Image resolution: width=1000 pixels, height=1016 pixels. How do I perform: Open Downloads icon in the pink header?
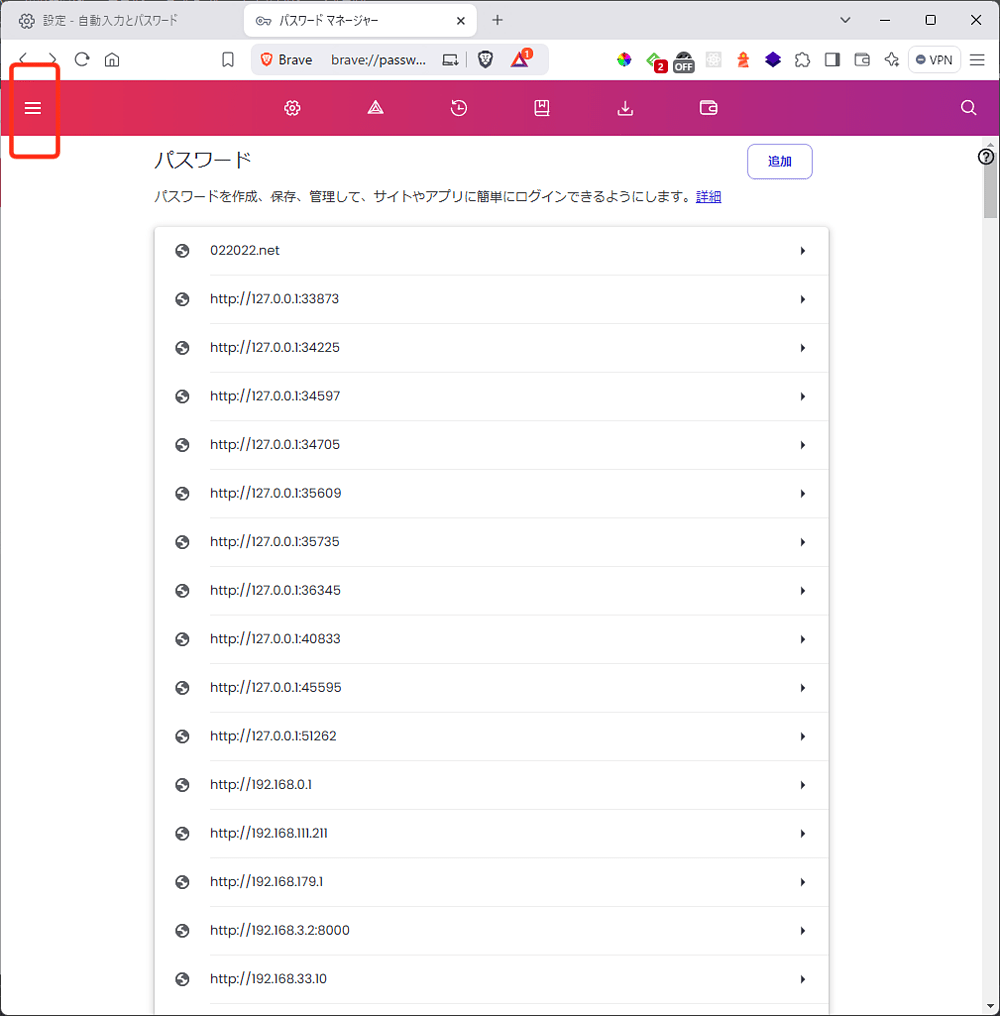click(x=625, y=108)
